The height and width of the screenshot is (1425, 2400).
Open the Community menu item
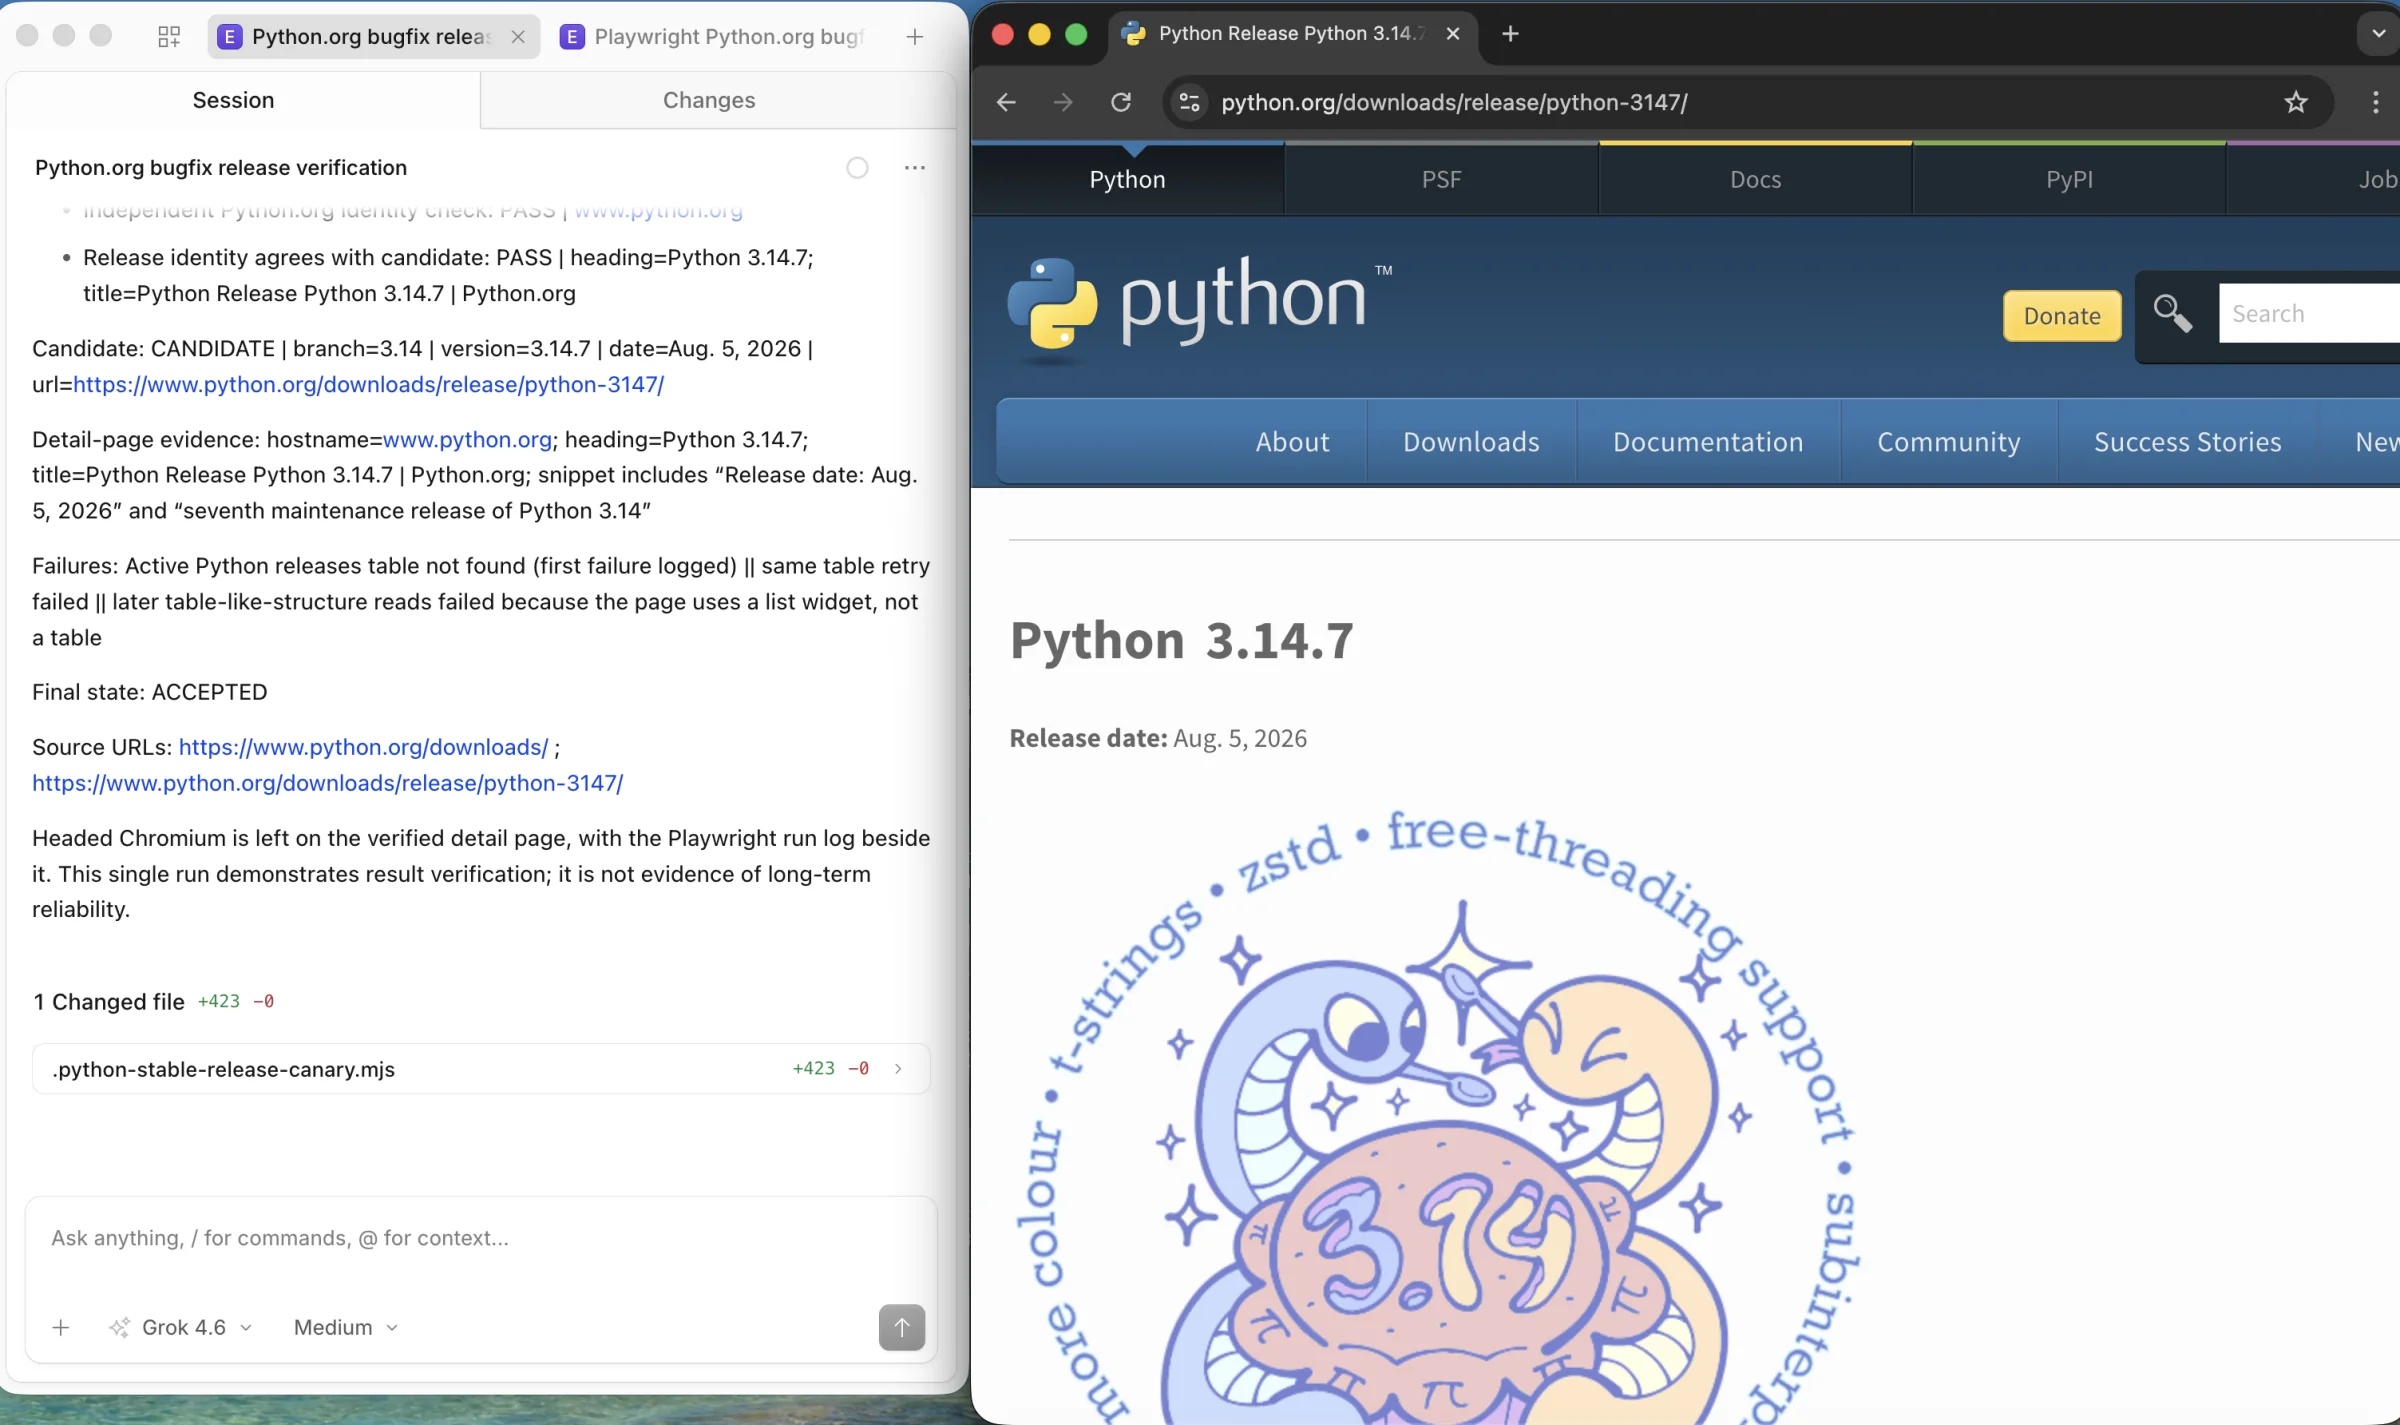click(1948, 442)
